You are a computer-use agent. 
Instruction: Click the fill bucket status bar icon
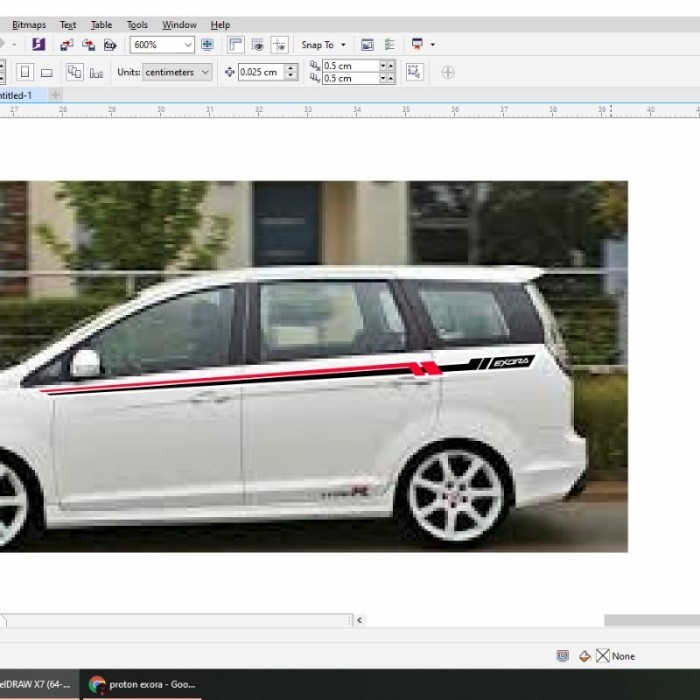pyautogui.click(x=585, y=656)
